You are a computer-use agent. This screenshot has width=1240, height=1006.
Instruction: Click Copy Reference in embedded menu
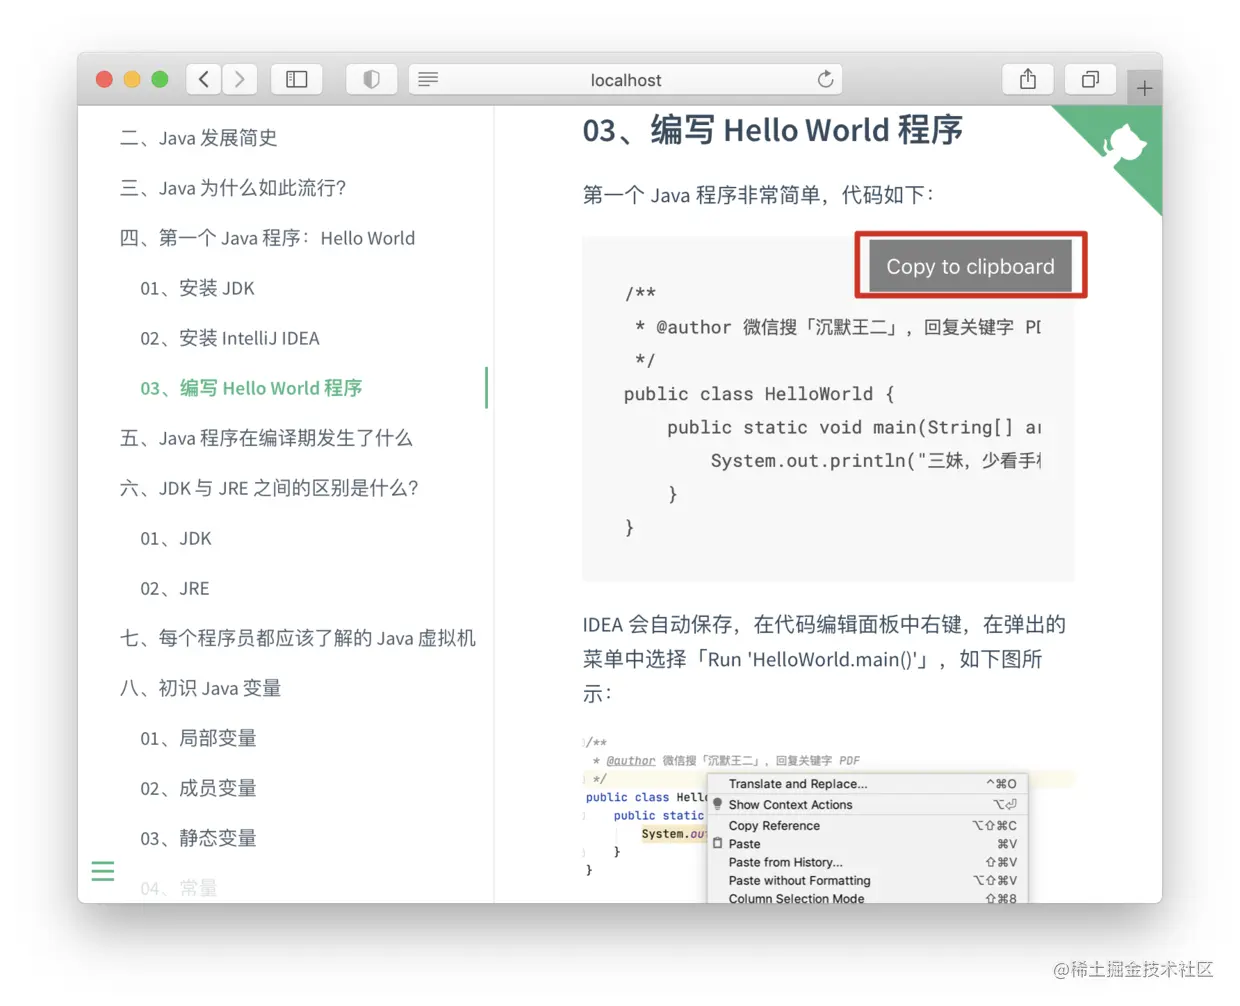pos(774,826)
